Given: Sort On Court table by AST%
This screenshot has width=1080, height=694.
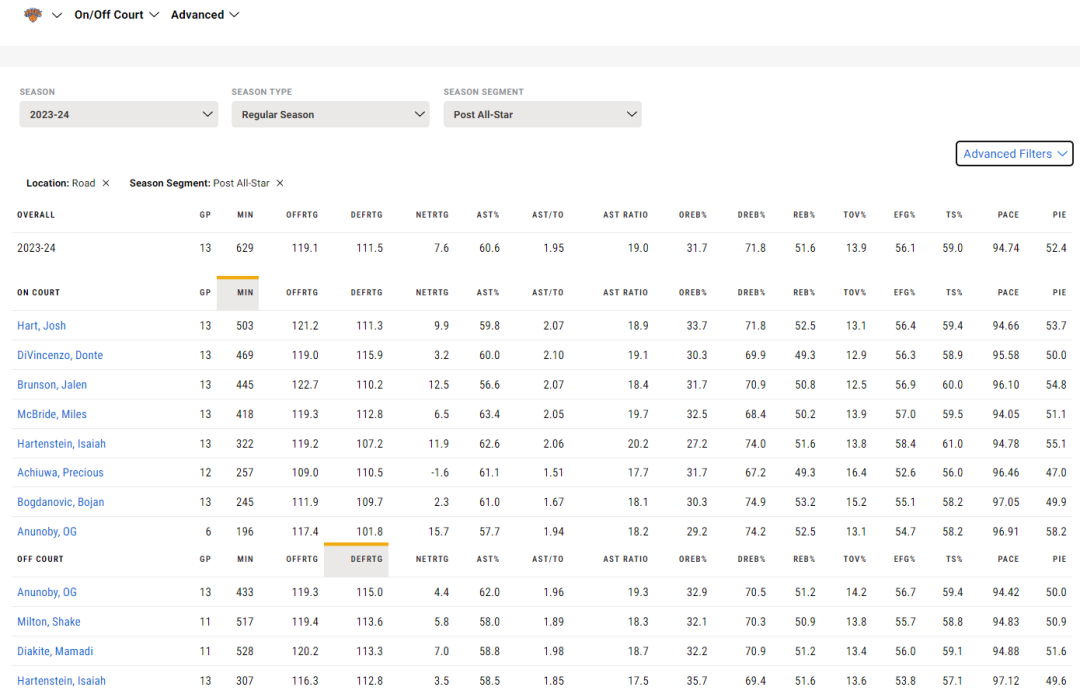Looking at the screenshot, I should [488, 293].
